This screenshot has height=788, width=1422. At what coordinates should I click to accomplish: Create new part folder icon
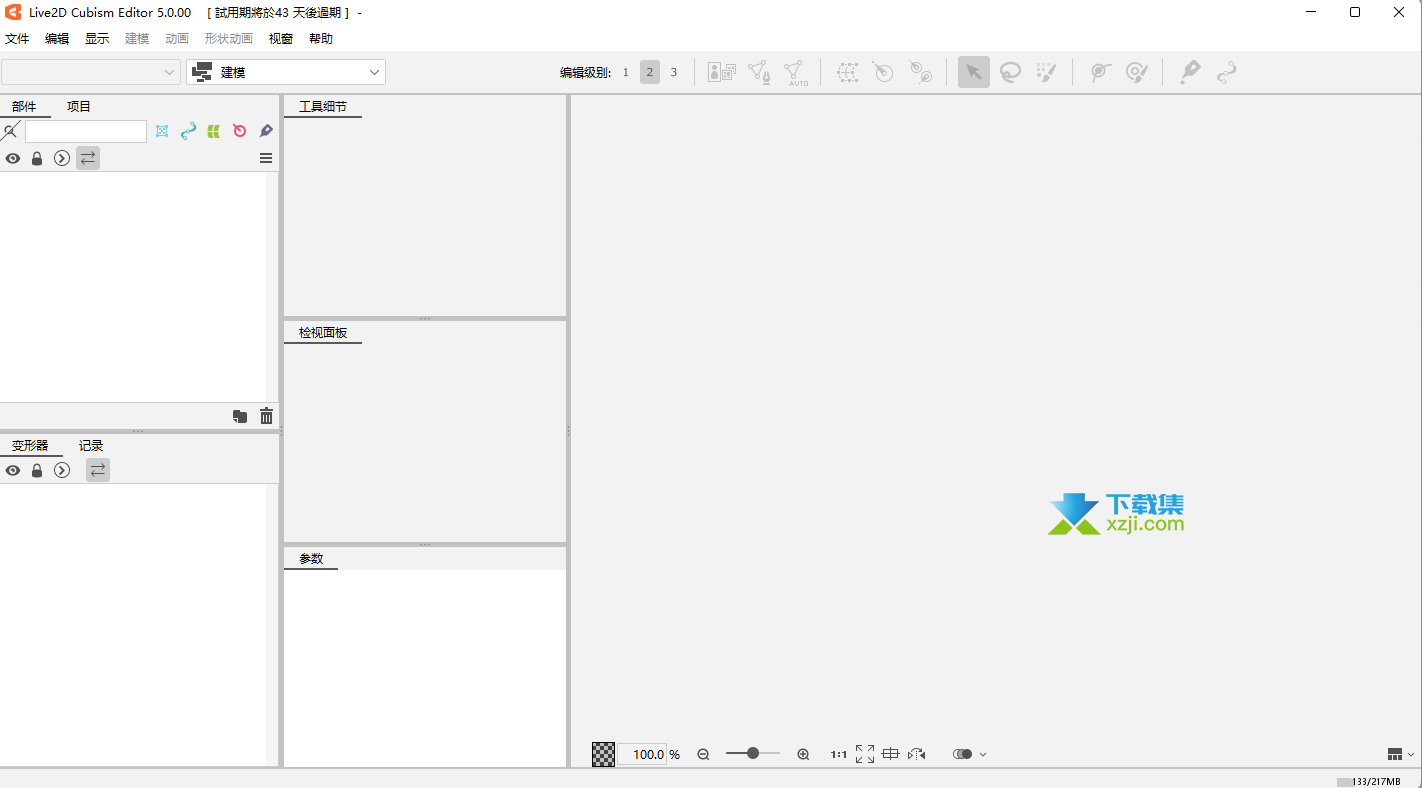pos(240,416)
